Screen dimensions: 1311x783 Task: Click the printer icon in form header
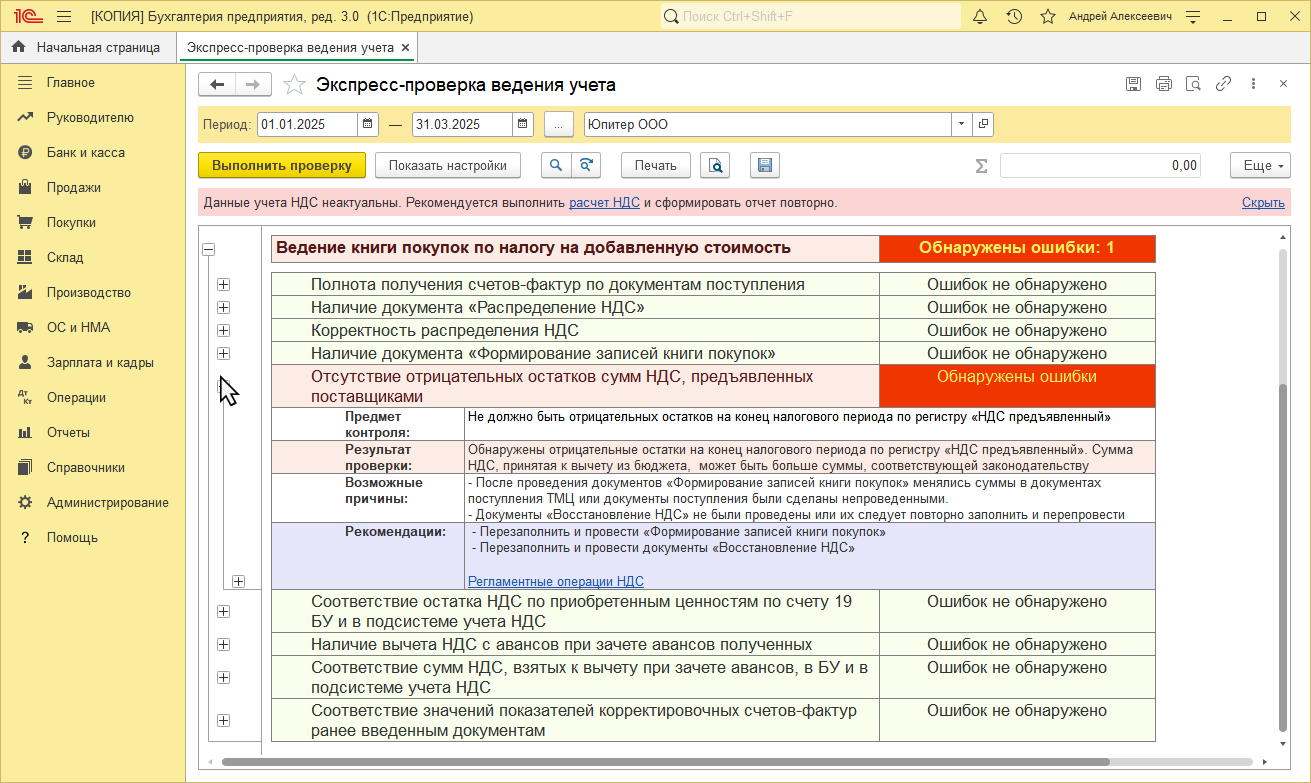[1163, 85]
